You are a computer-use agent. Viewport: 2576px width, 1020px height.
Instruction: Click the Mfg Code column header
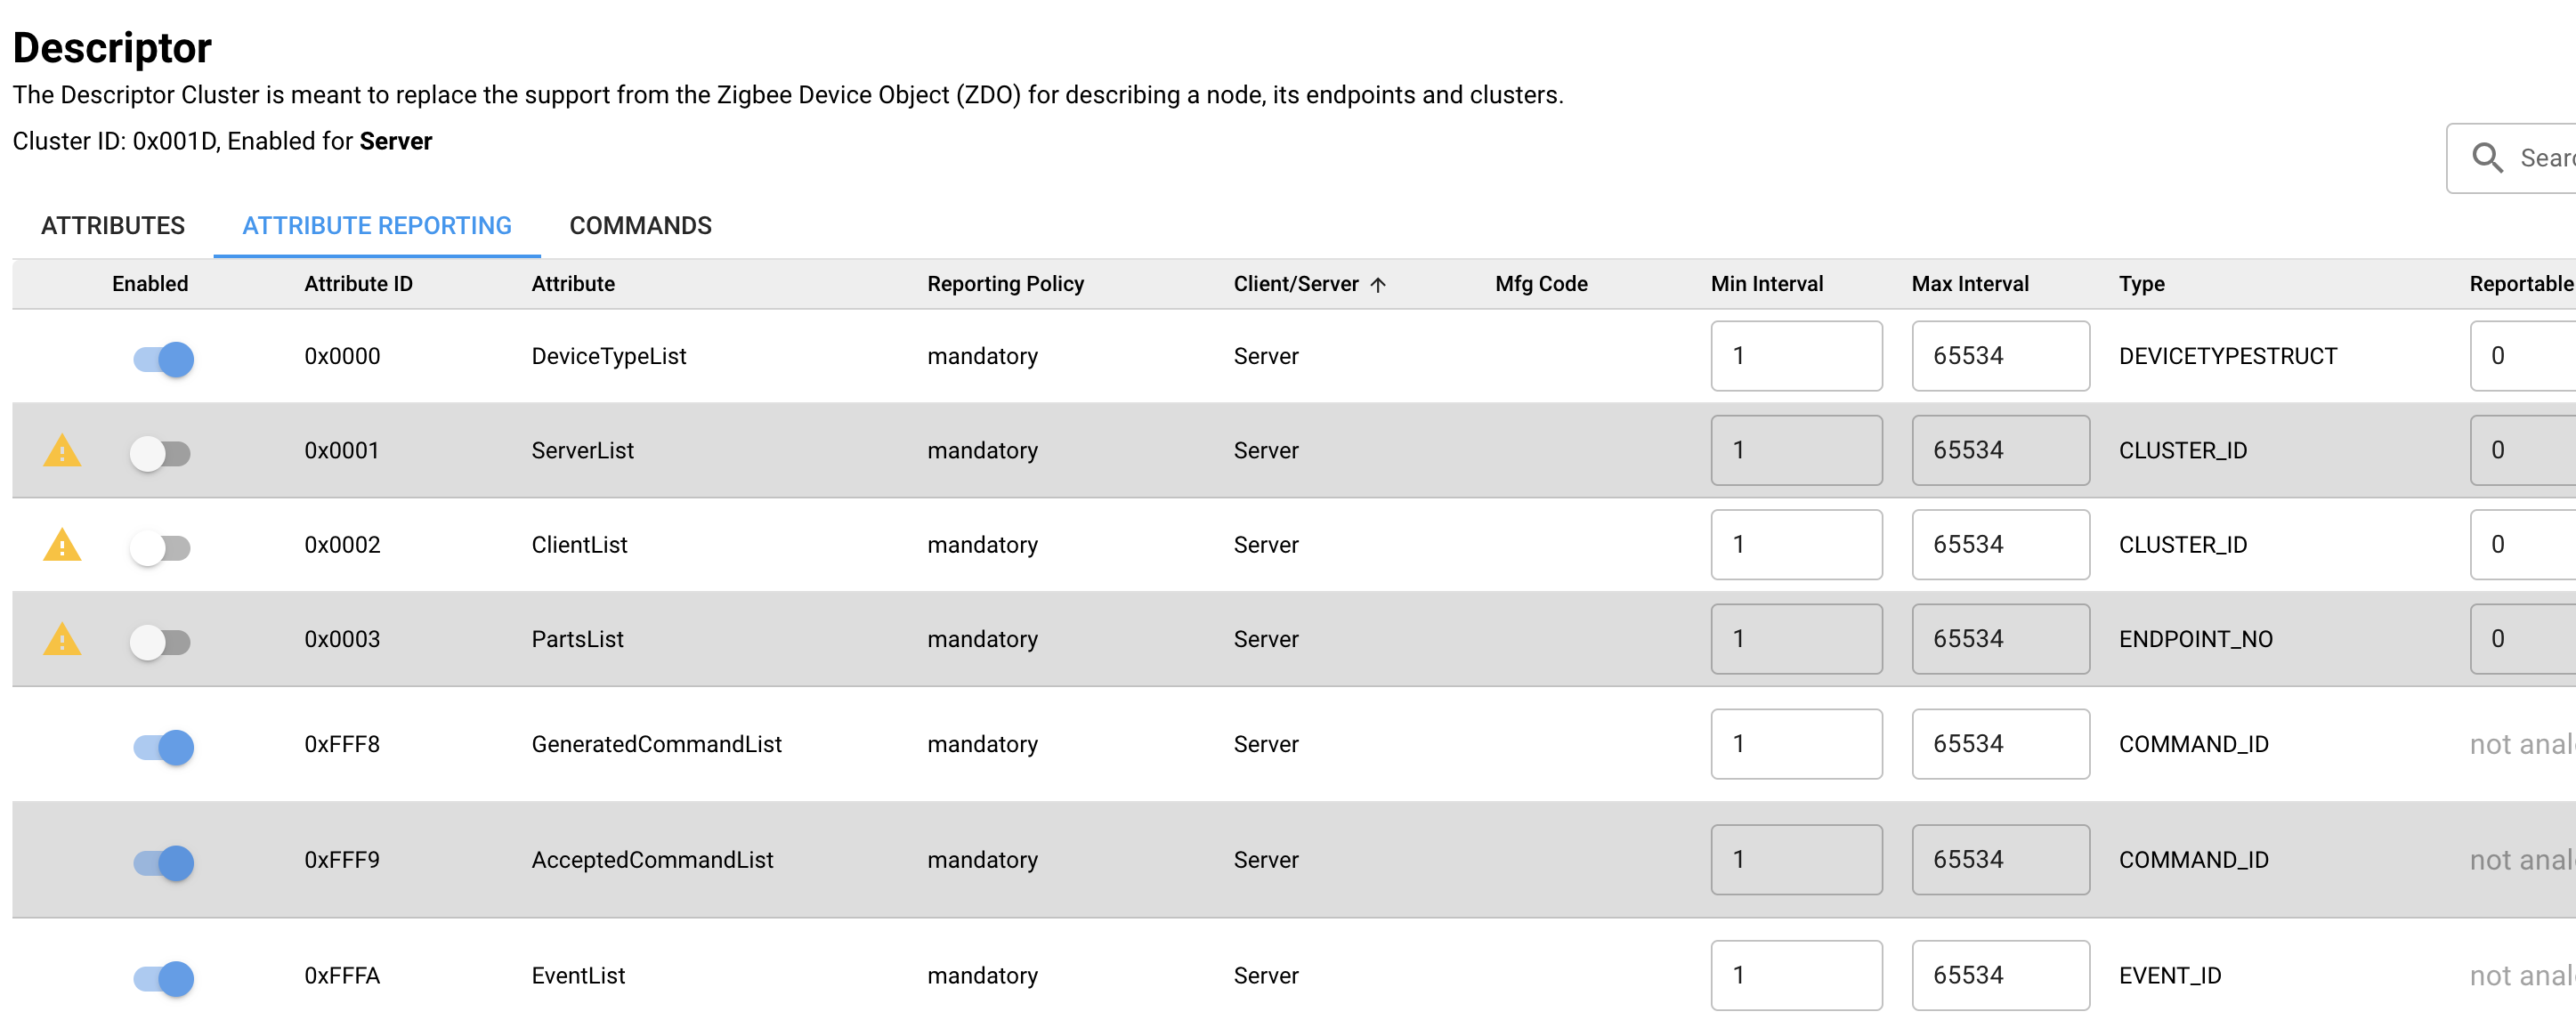point(1541,284)
